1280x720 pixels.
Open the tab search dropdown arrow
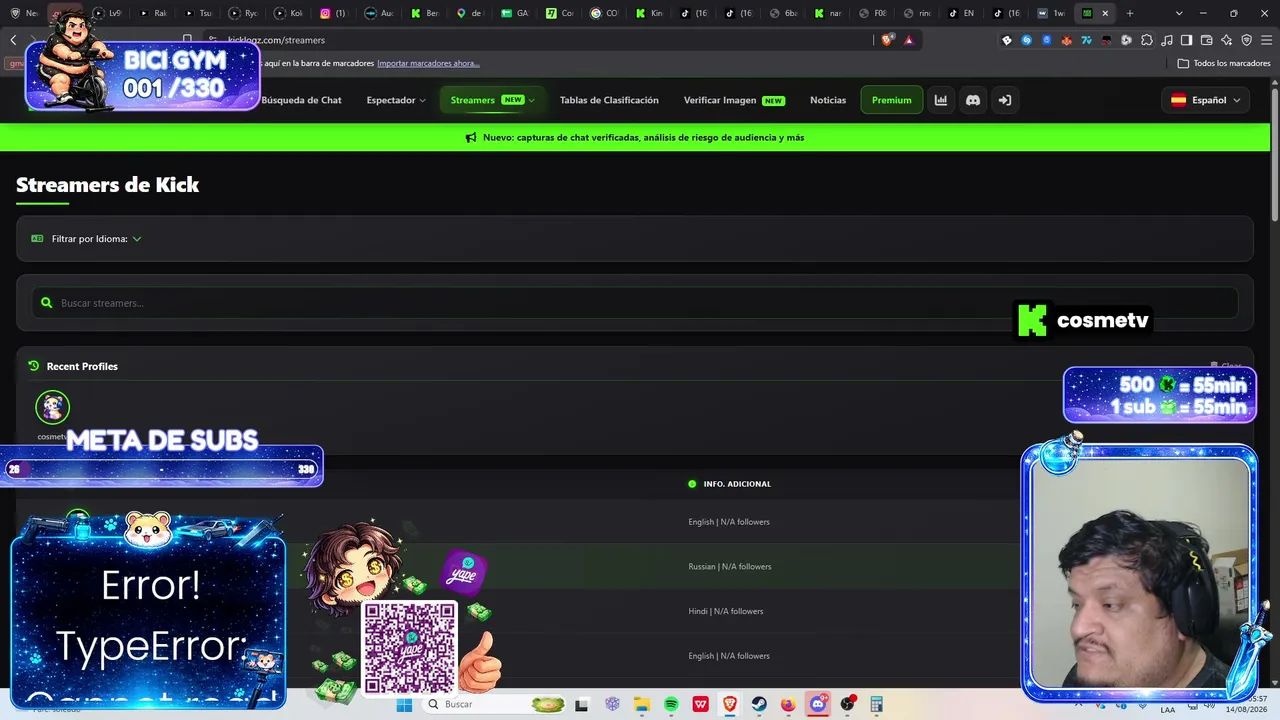click(1178, 13)
